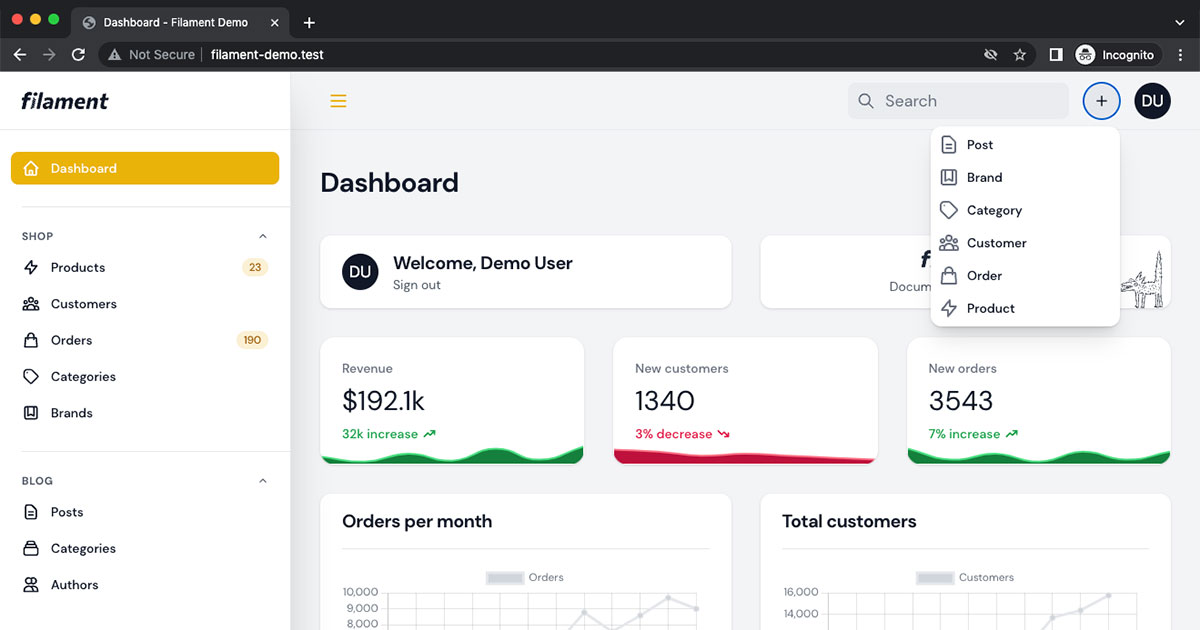Click the document icon of Post in dropdown
This screenshot has width=1200, height=630.
pyautogui.click(x=949, y=145)
